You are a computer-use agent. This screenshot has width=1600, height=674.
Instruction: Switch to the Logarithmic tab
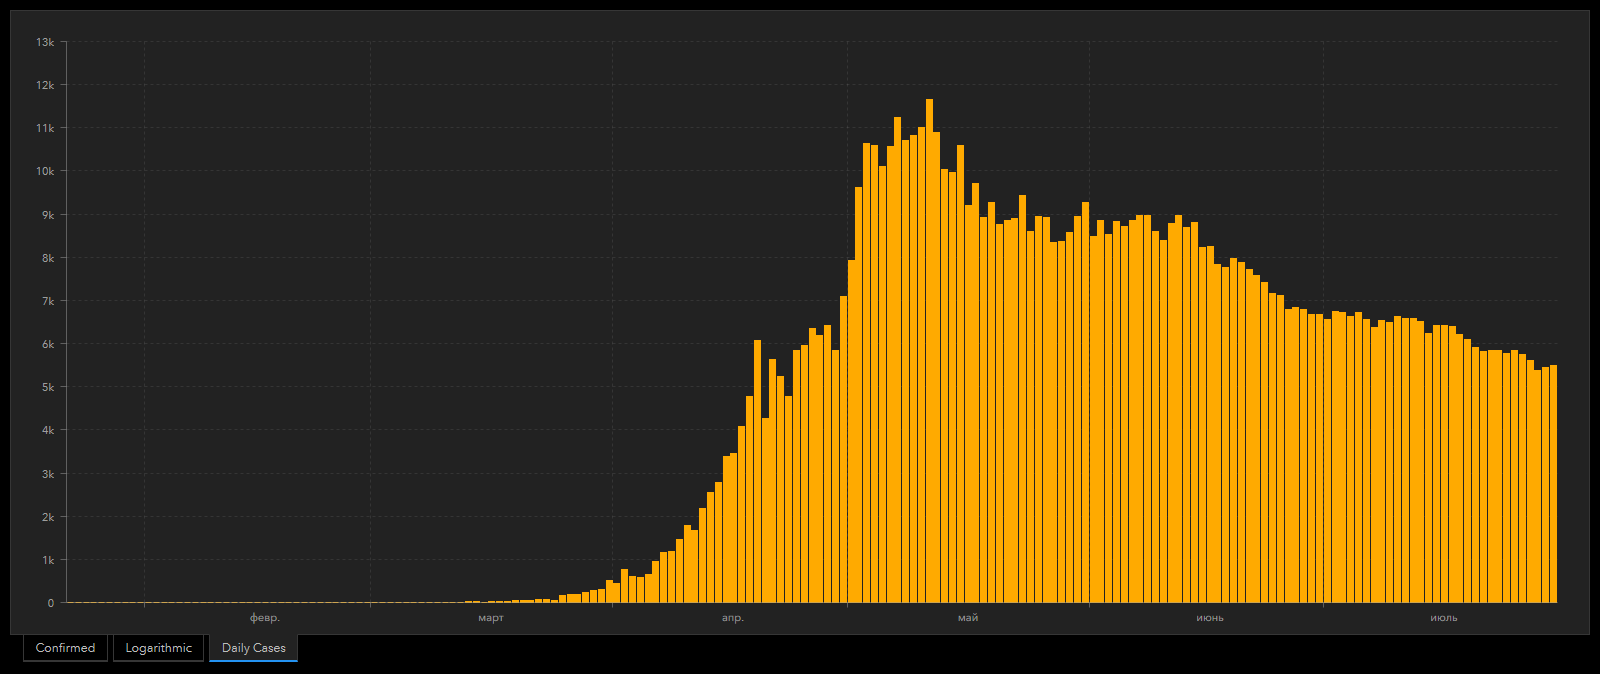[x=158, y=648]
